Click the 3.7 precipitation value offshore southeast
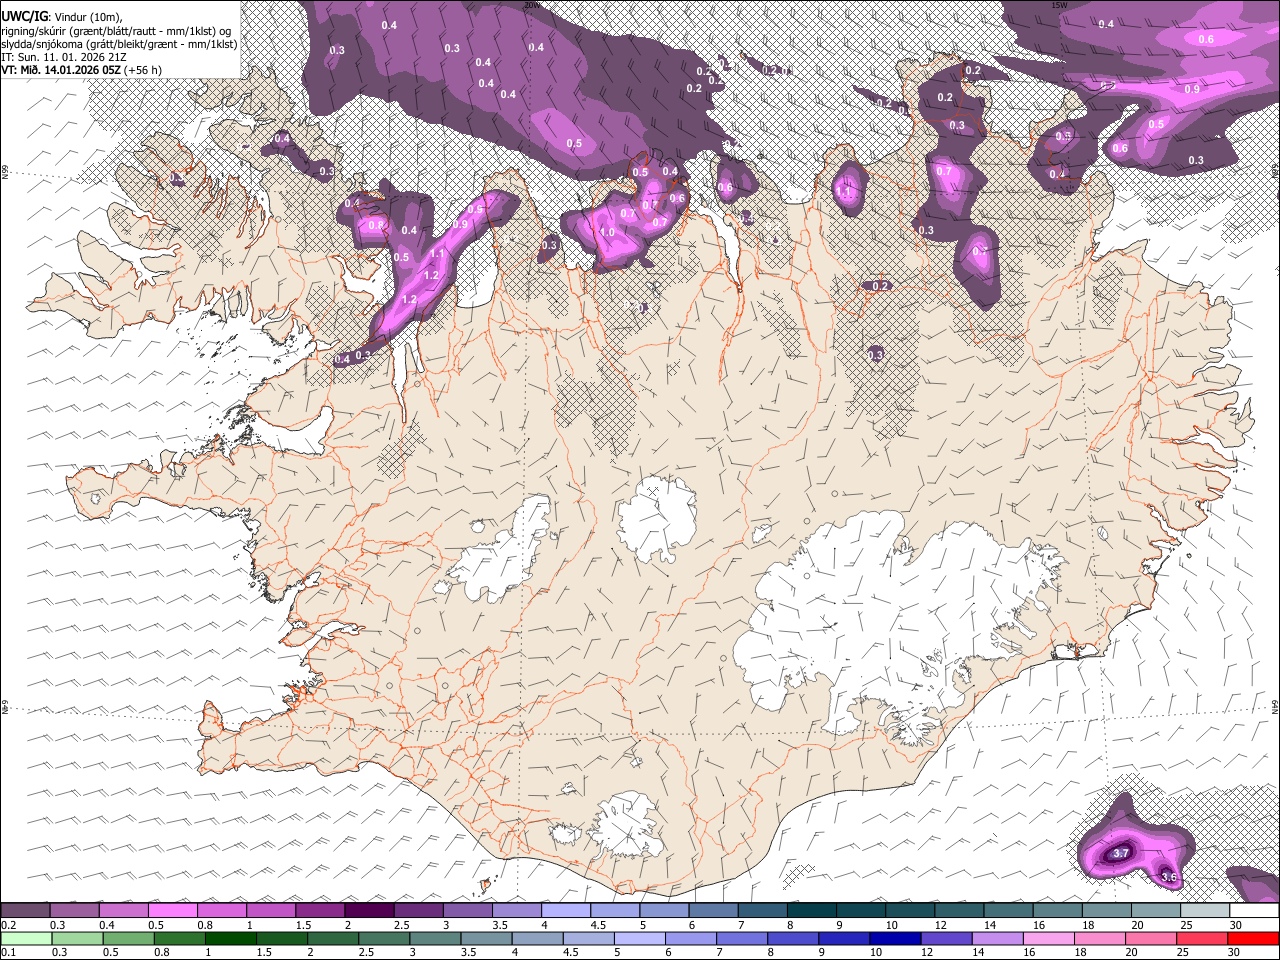 click(x=1121, y=853)
